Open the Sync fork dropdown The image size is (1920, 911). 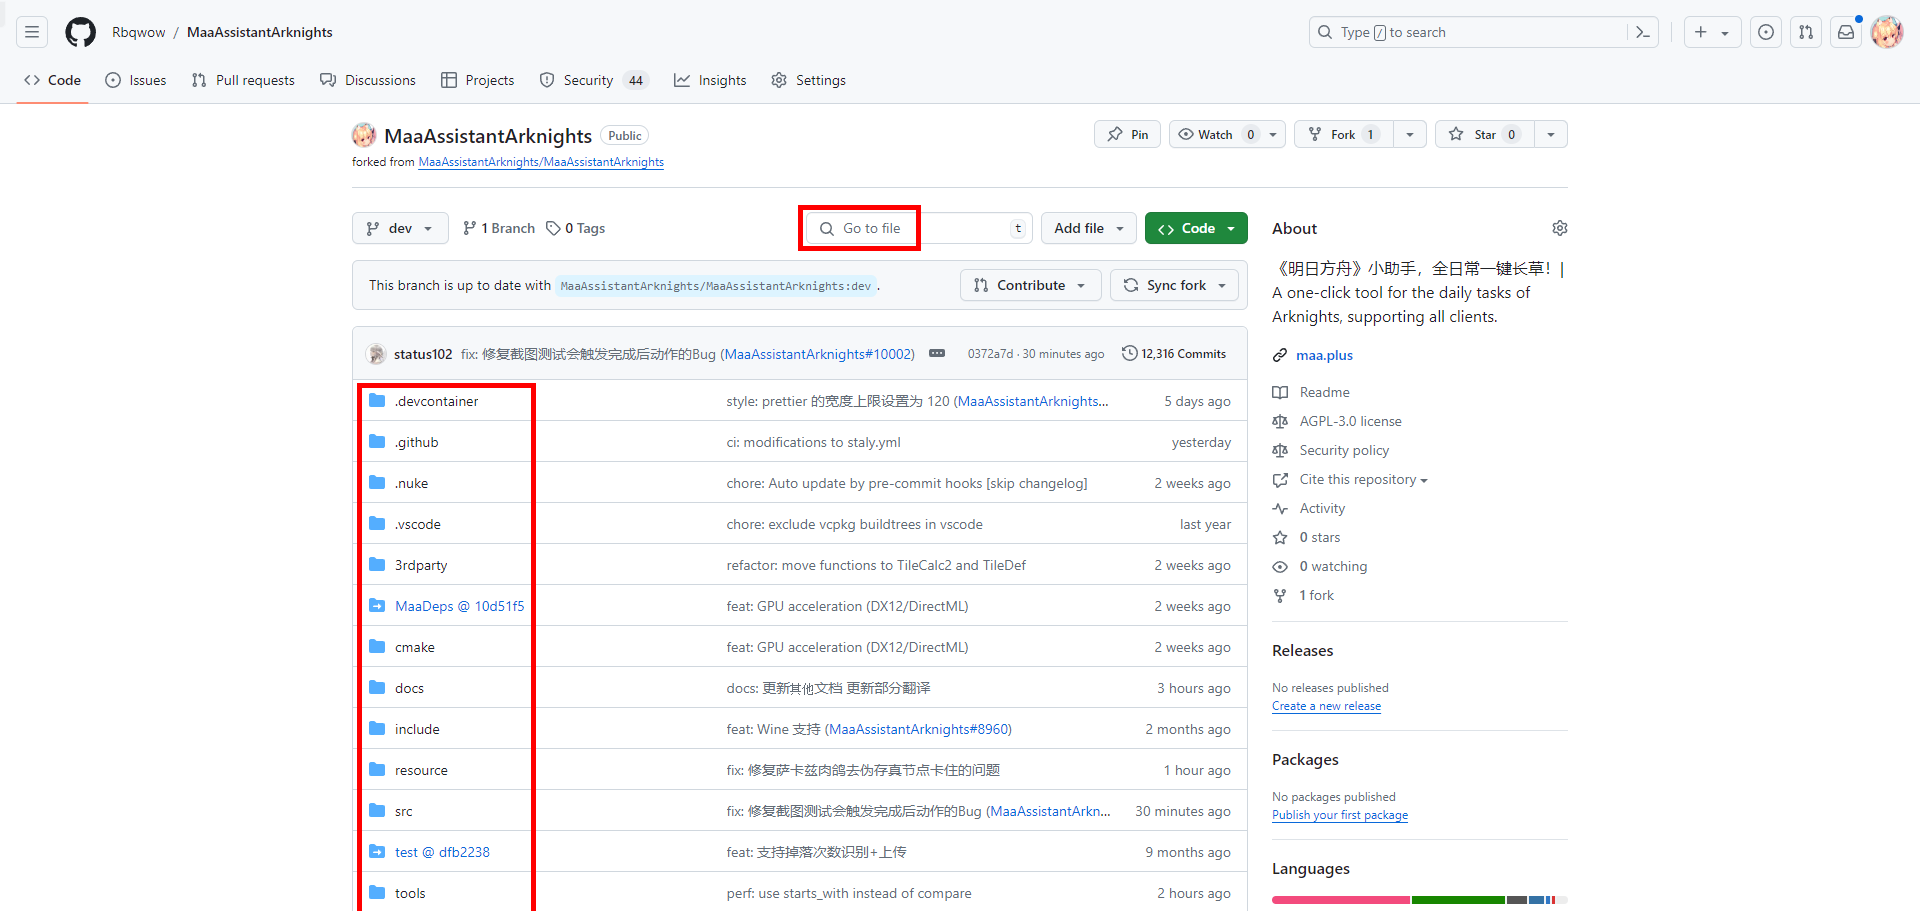(x=1174, y=285)
